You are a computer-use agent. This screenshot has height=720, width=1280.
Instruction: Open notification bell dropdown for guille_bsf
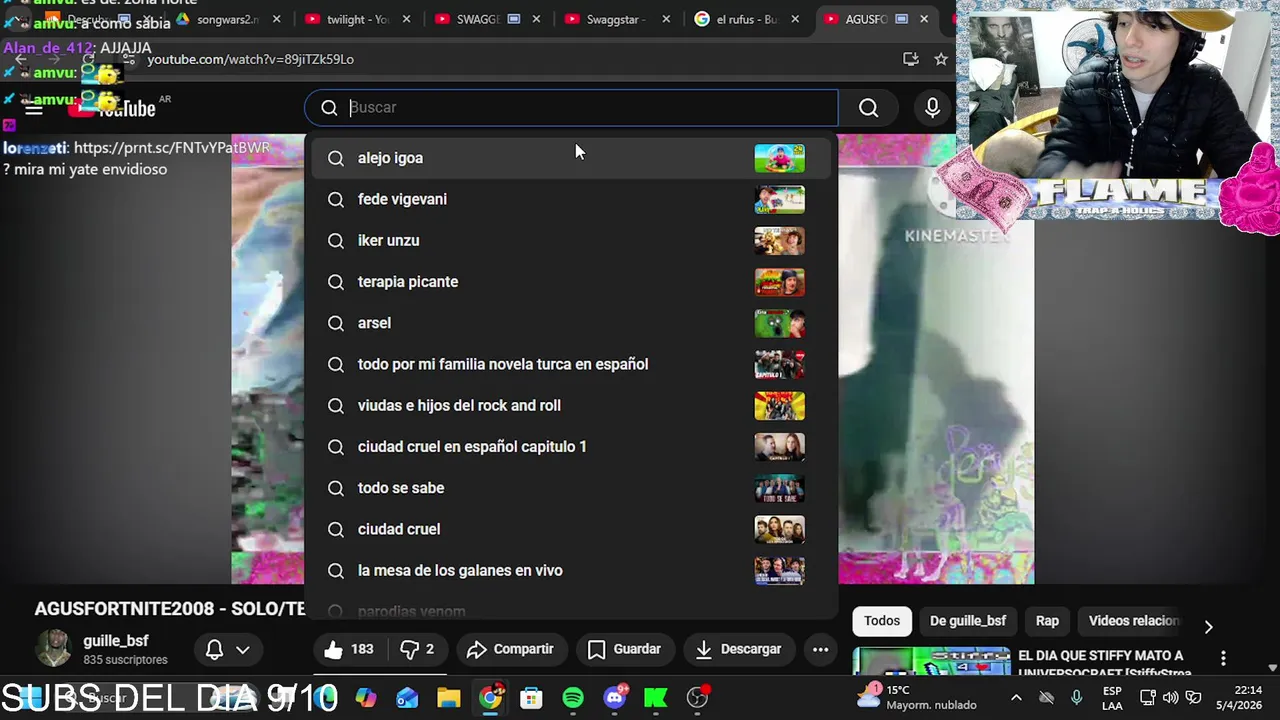tap(228, 649)
